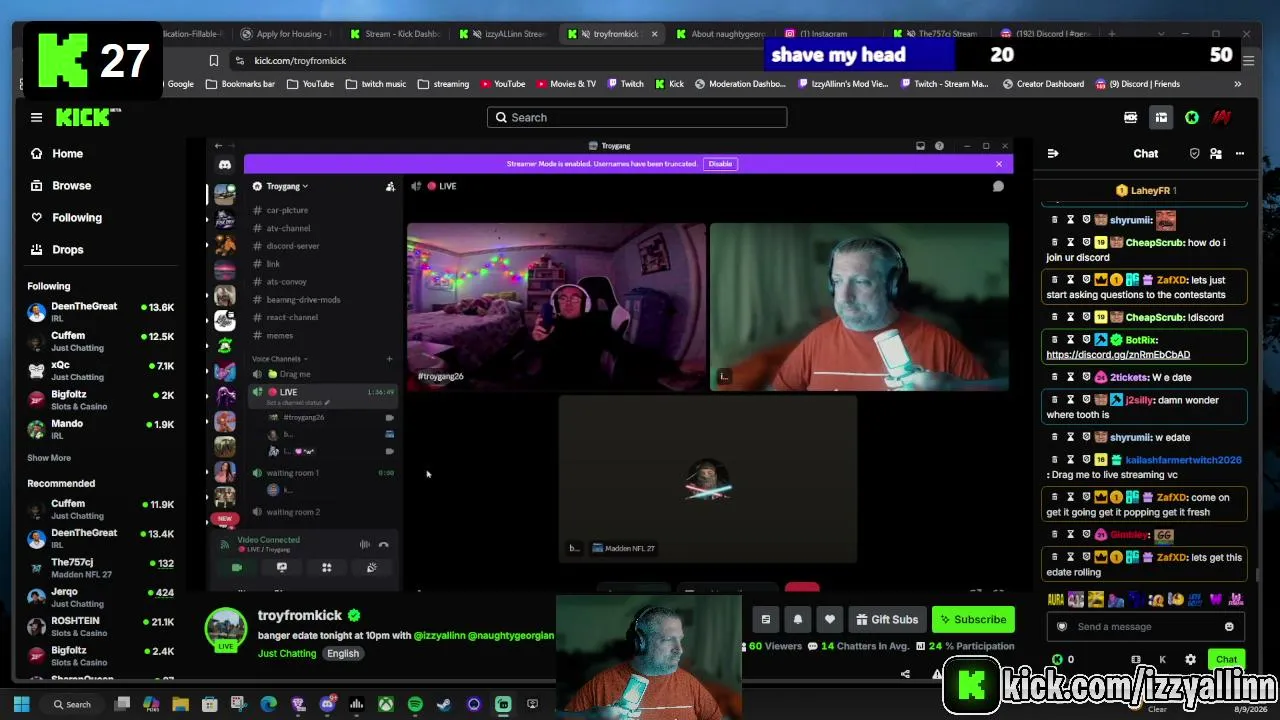
Task: Open chat moderation shield icon
Action: tap(1194, 153)
